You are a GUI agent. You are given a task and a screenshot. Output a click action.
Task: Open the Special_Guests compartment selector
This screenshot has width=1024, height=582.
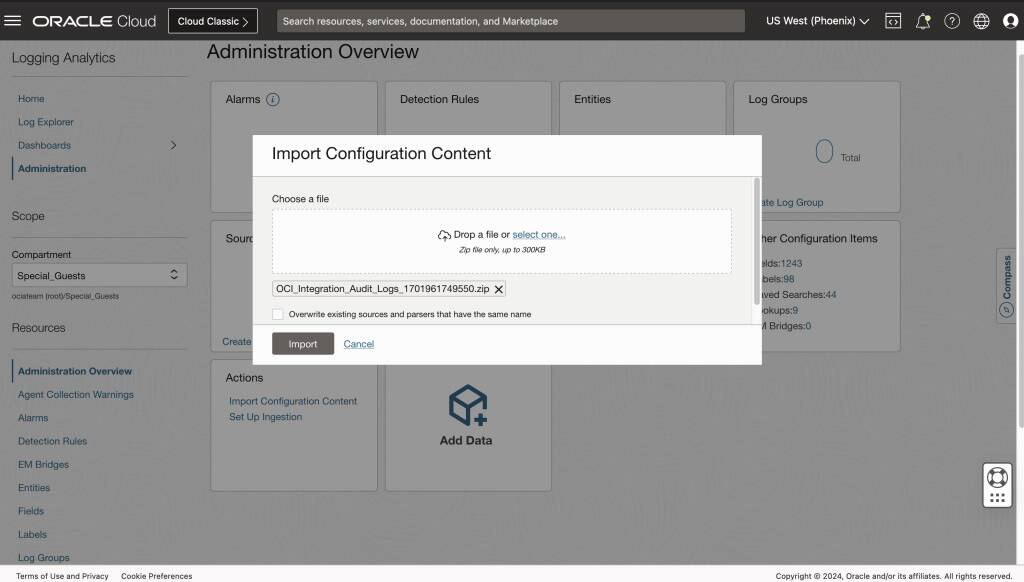coord(97,274)
